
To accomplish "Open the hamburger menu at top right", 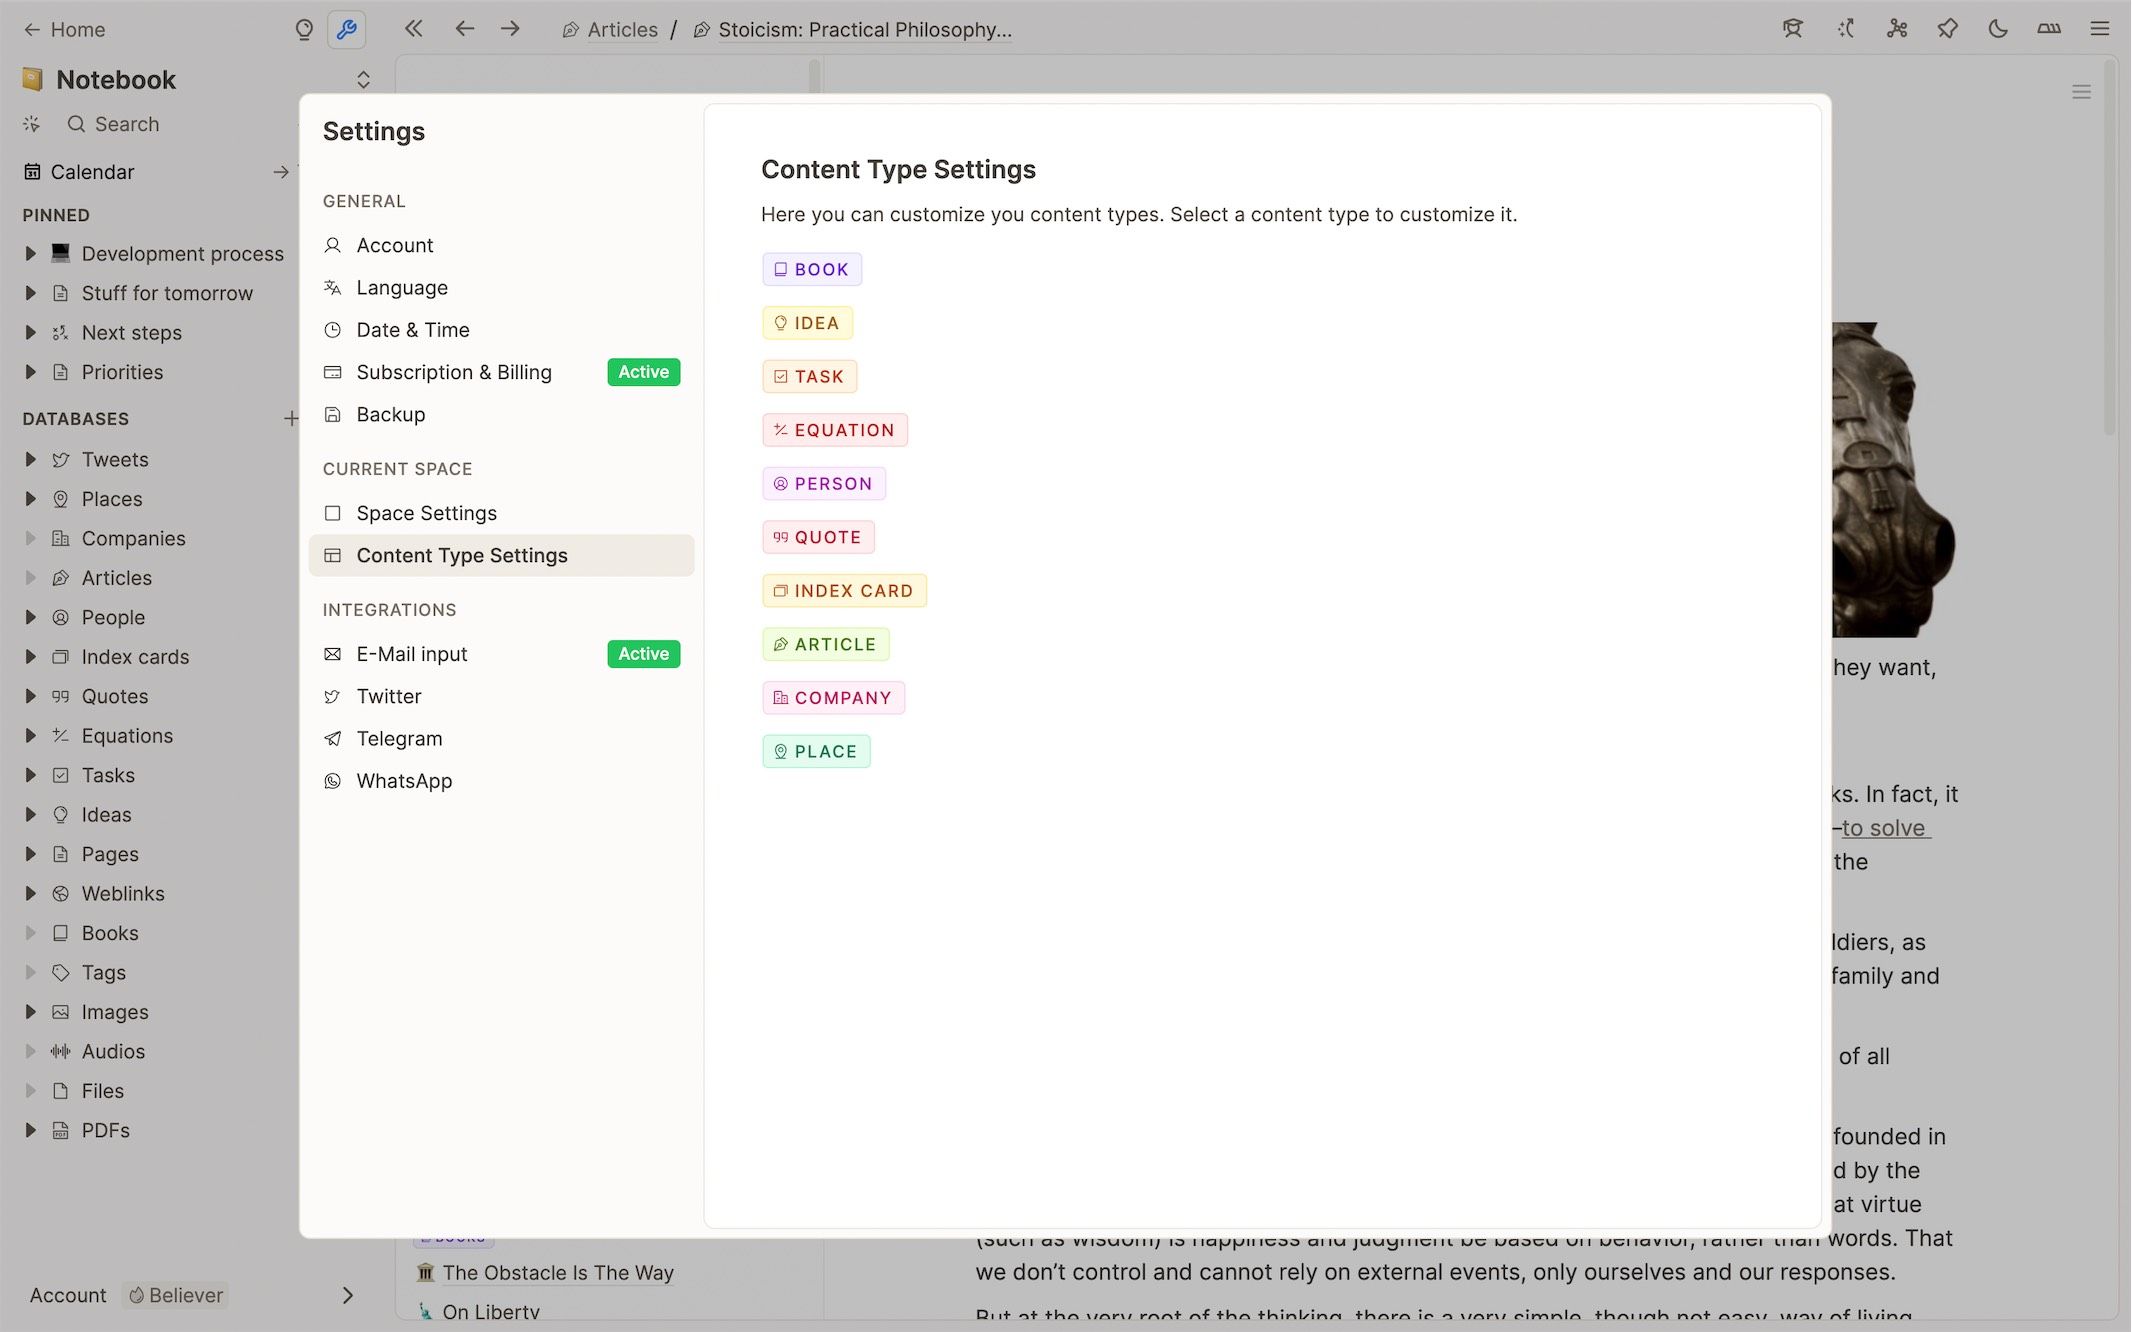I will tap(2098, 29).
